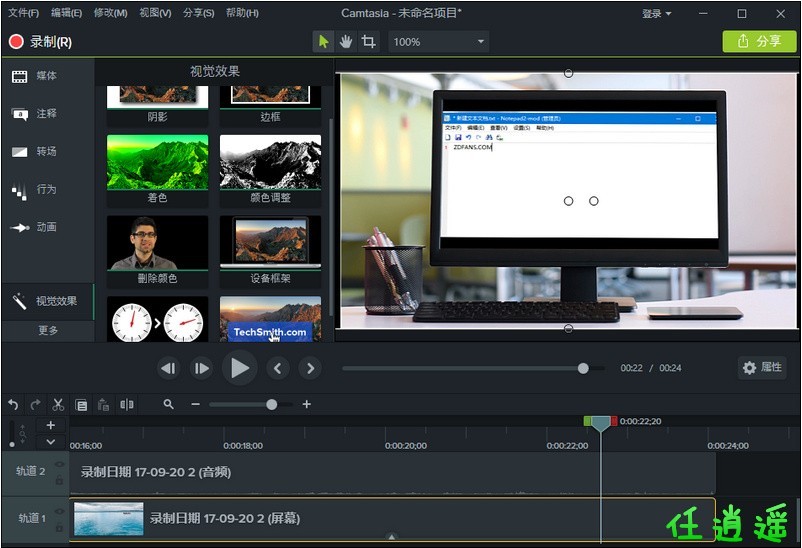Click the playhead at 0:00:22;20

(x=600, y=423)
